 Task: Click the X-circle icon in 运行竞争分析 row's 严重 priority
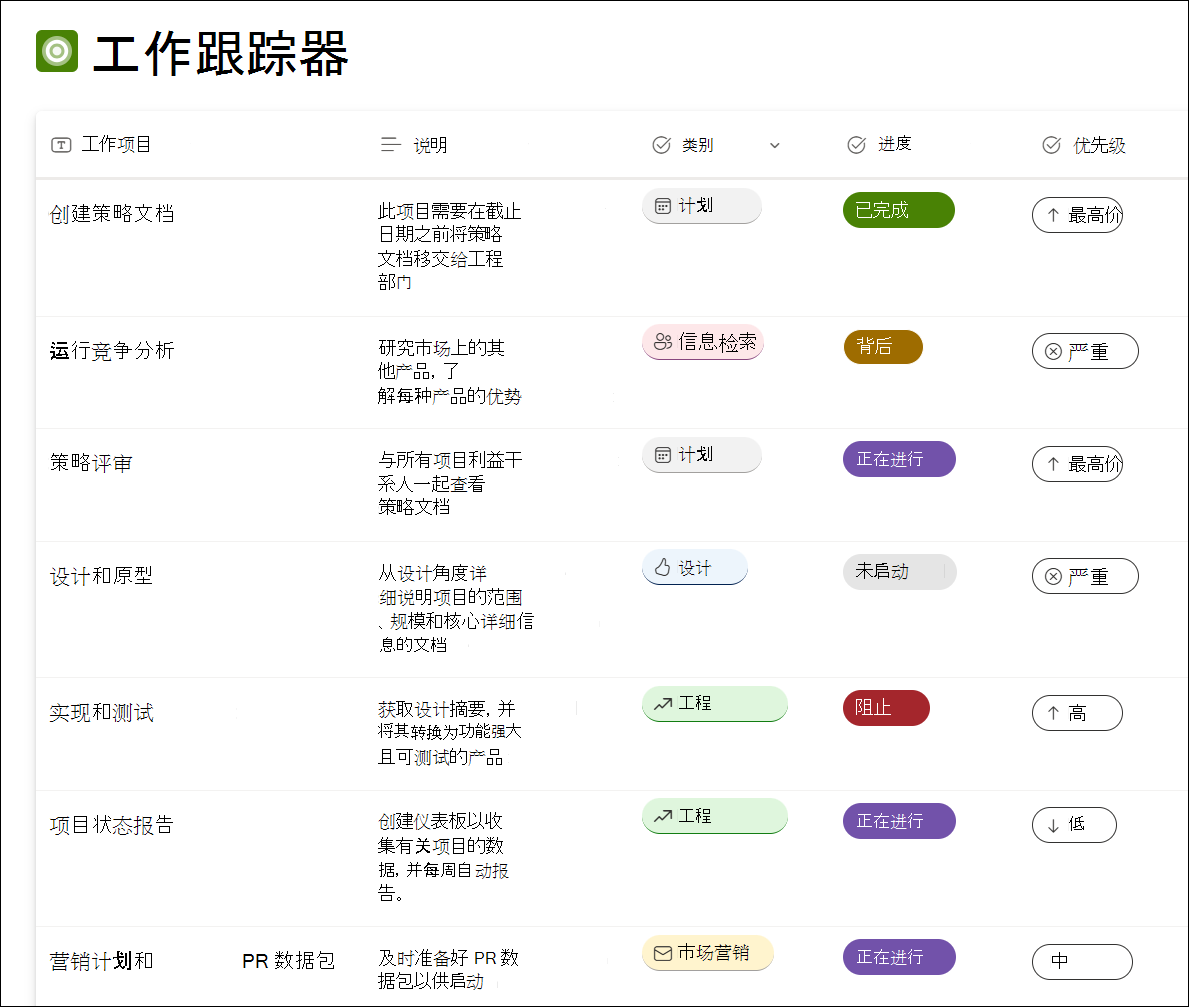(x=1053, y=351)
